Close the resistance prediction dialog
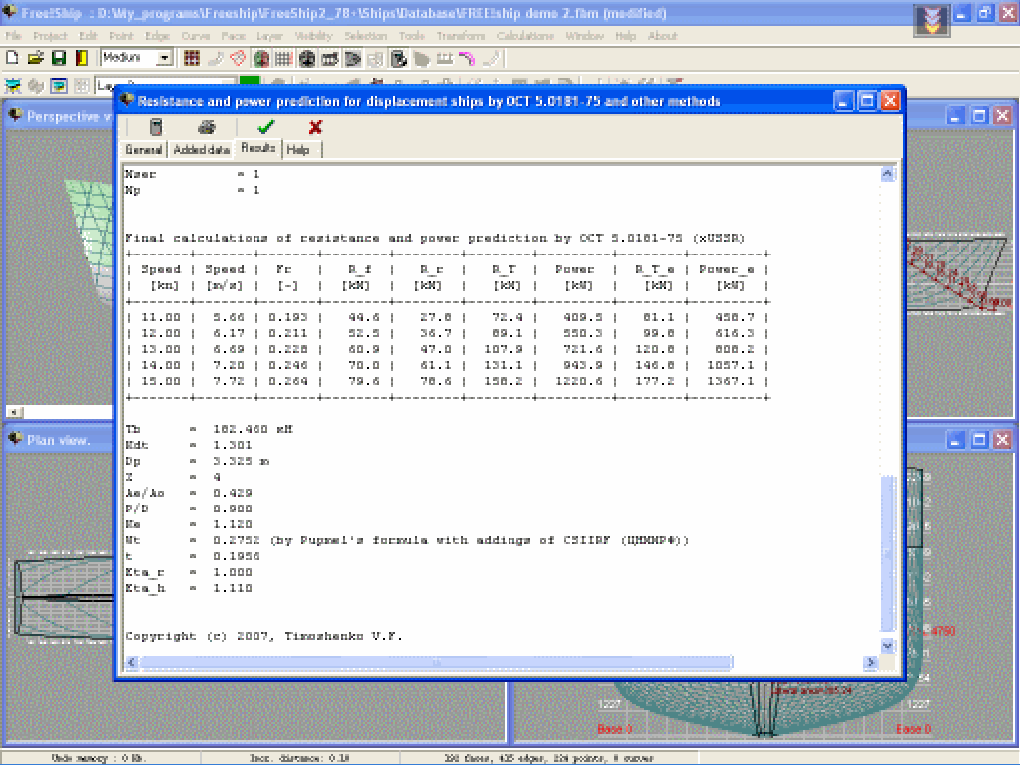1020x765 pixels. coord(890,101)
